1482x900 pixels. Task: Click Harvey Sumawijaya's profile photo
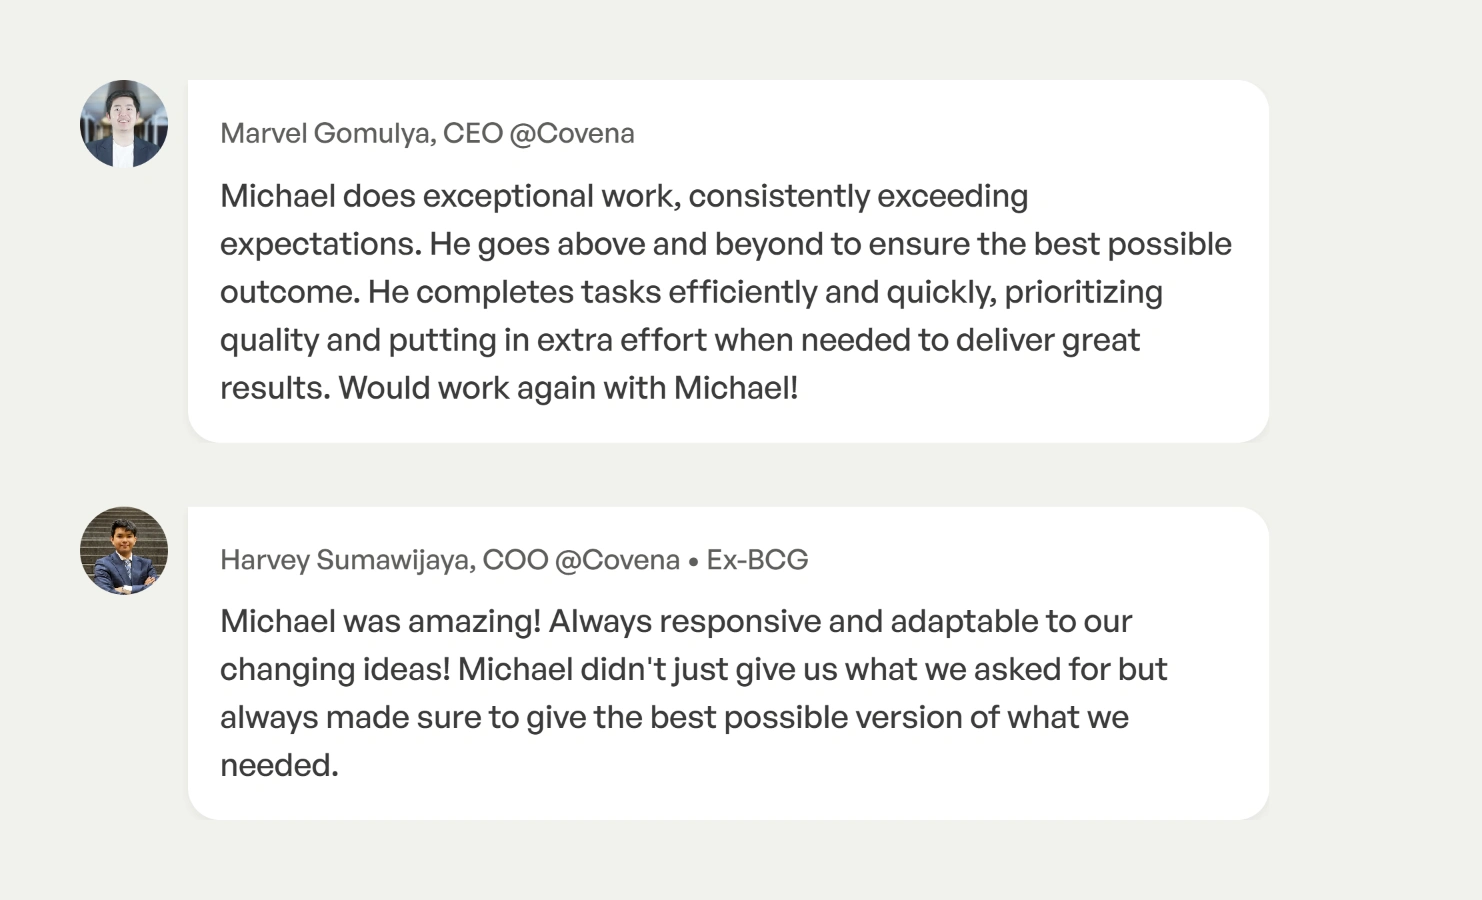click(124, 551)
